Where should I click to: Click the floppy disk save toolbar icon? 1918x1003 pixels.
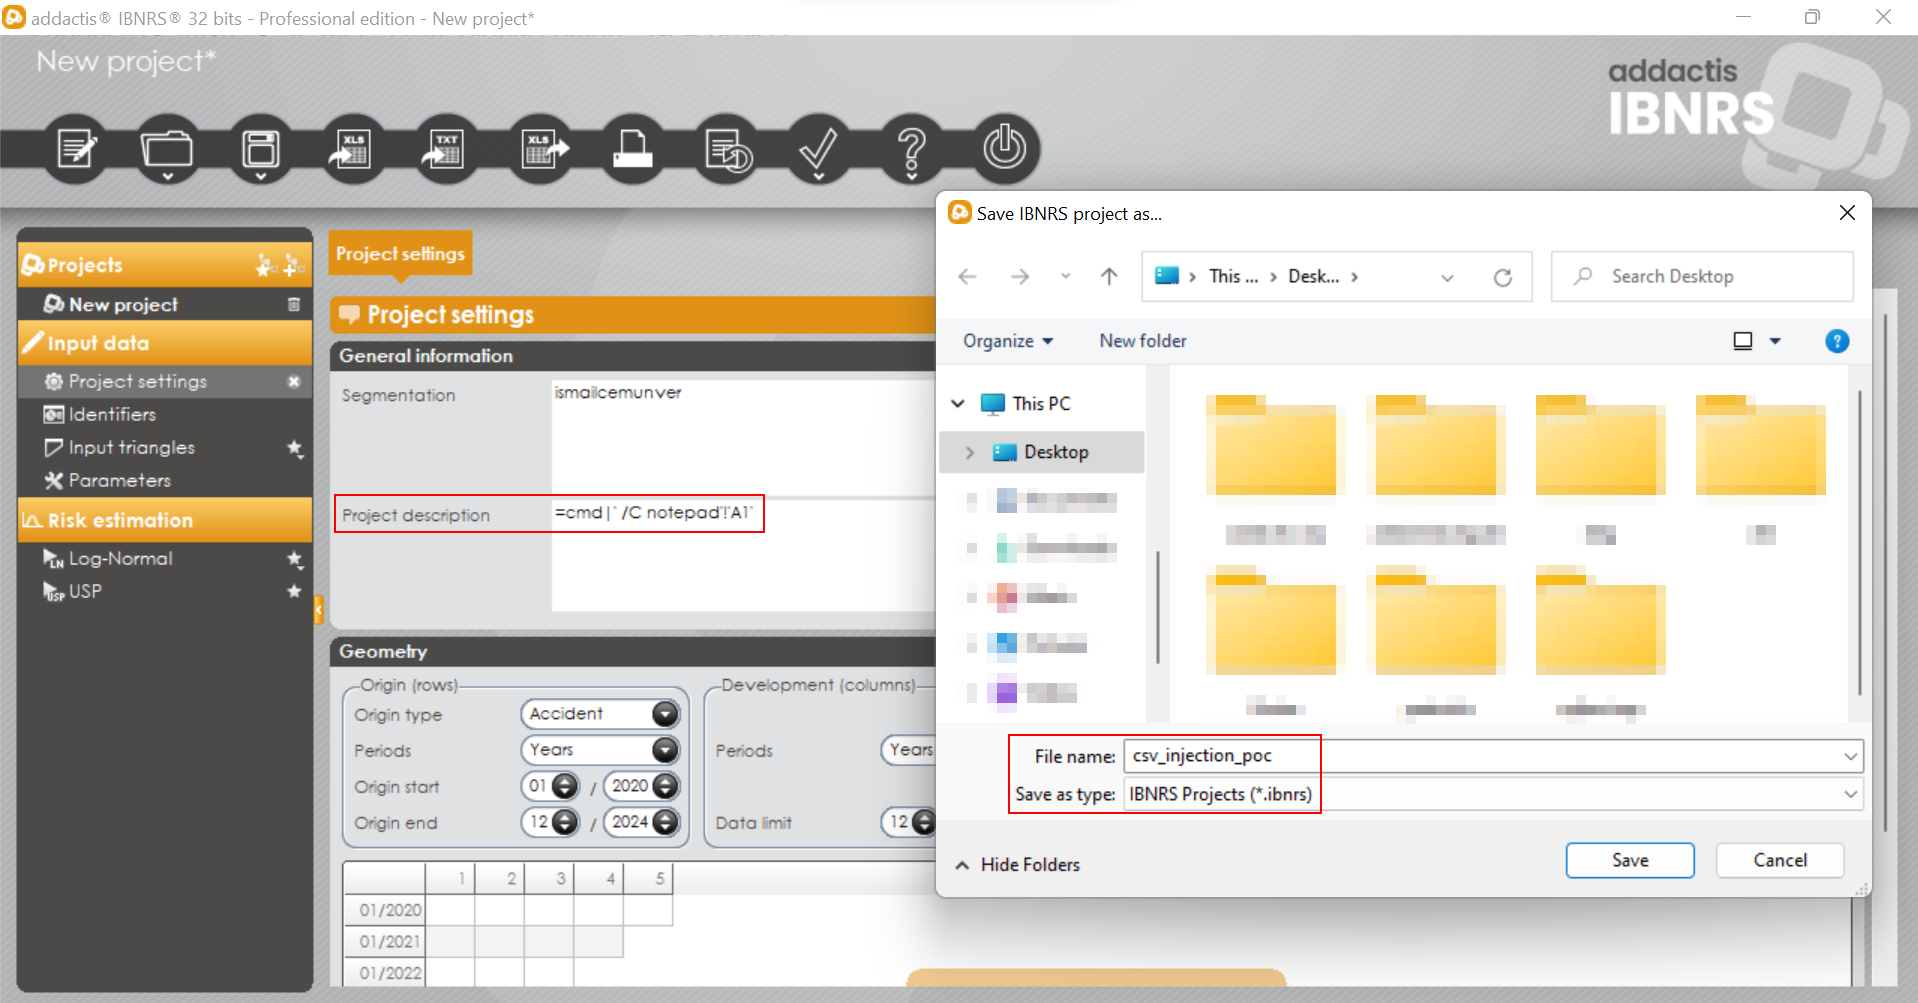click(260, 149)
